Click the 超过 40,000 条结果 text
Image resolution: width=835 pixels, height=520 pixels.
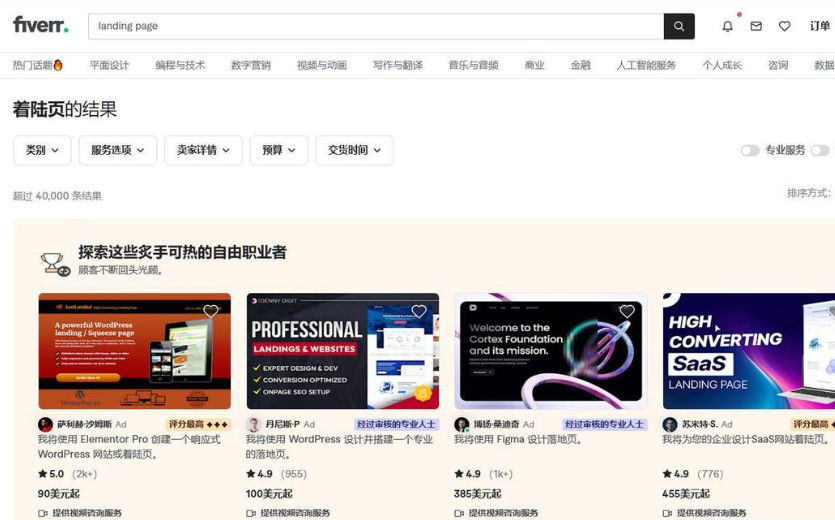[57, 196]
